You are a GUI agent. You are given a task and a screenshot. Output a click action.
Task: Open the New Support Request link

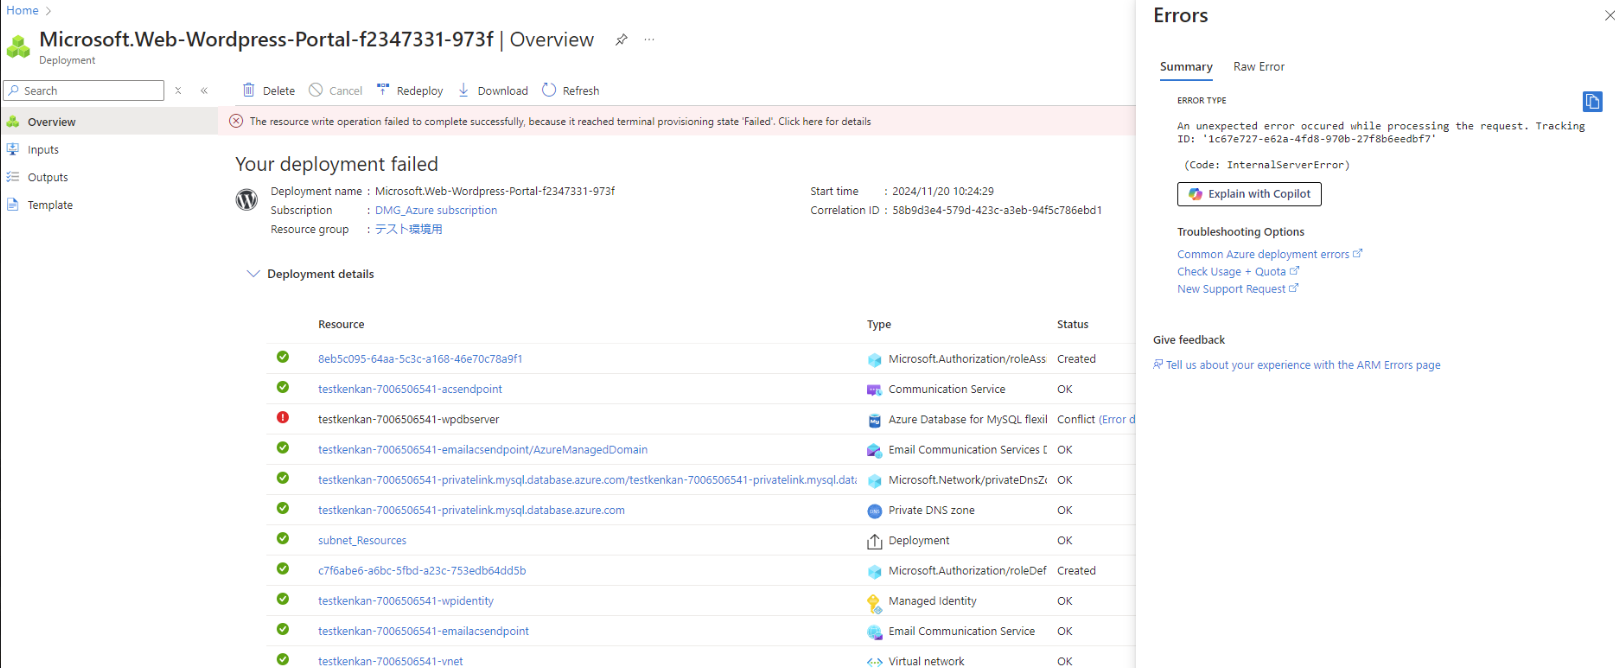pos(1237,289)
